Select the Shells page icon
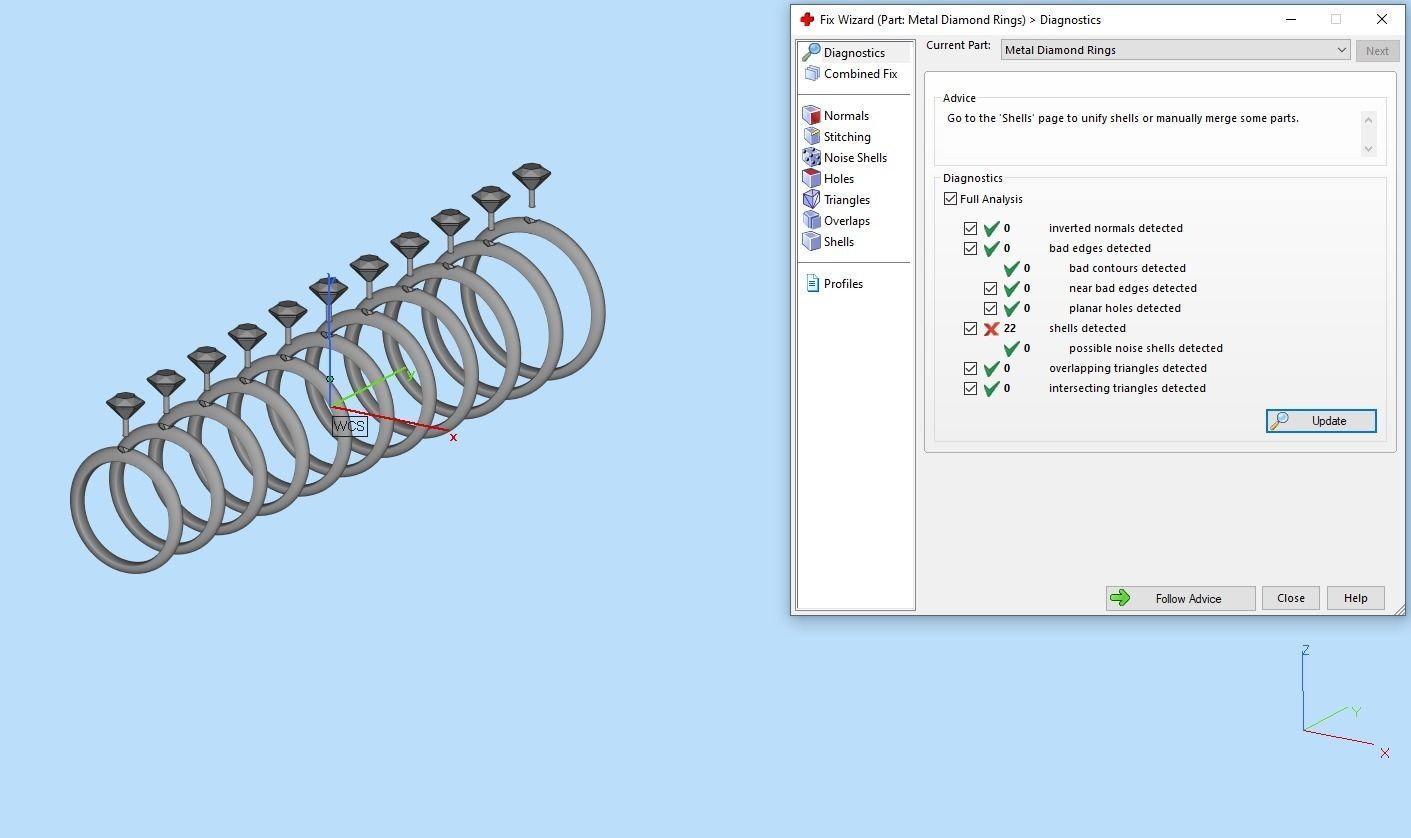This screenshot has height=838, width=1411. [x=811, y=241]
